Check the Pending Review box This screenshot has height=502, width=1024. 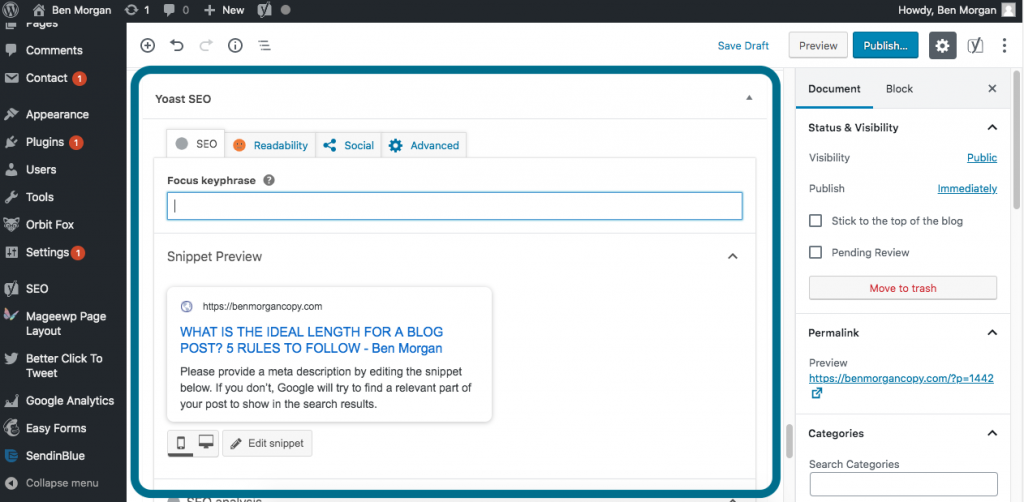[x=815, y=252]
